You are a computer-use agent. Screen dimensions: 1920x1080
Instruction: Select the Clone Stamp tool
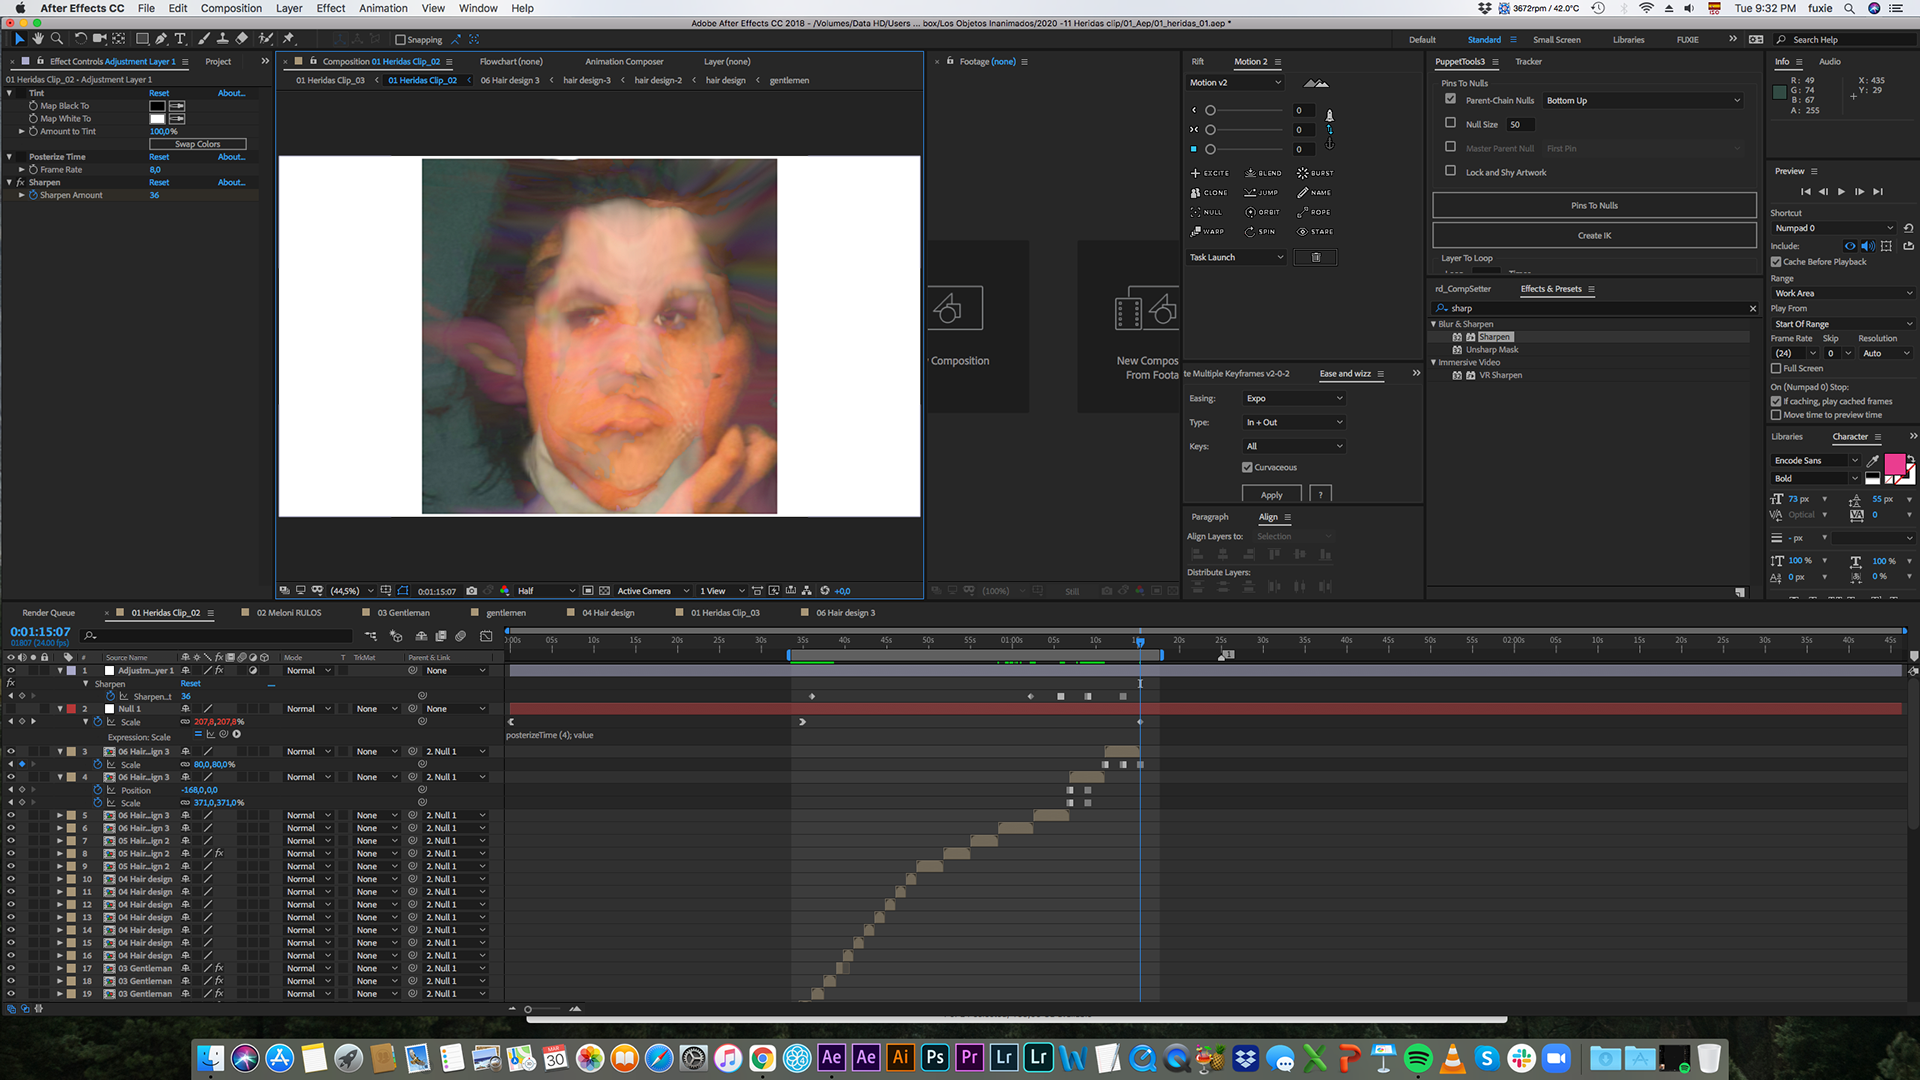pos(222,39)
